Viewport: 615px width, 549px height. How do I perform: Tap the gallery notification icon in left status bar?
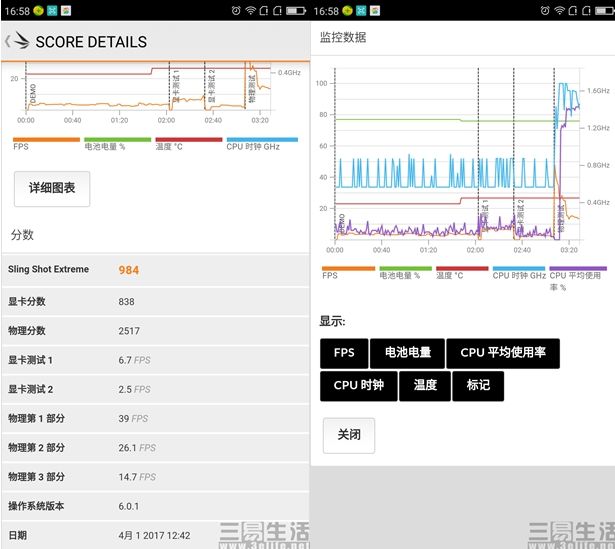[66, 11]
